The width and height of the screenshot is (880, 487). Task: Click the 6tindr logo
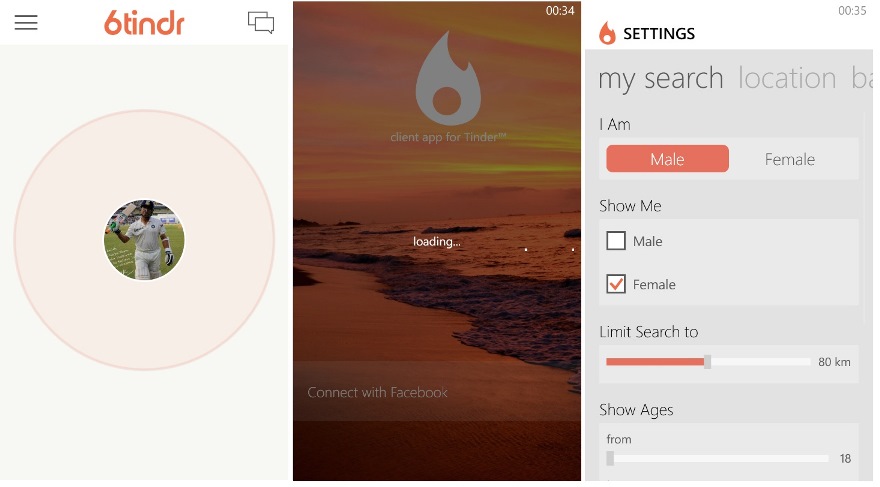click(144, 22)
